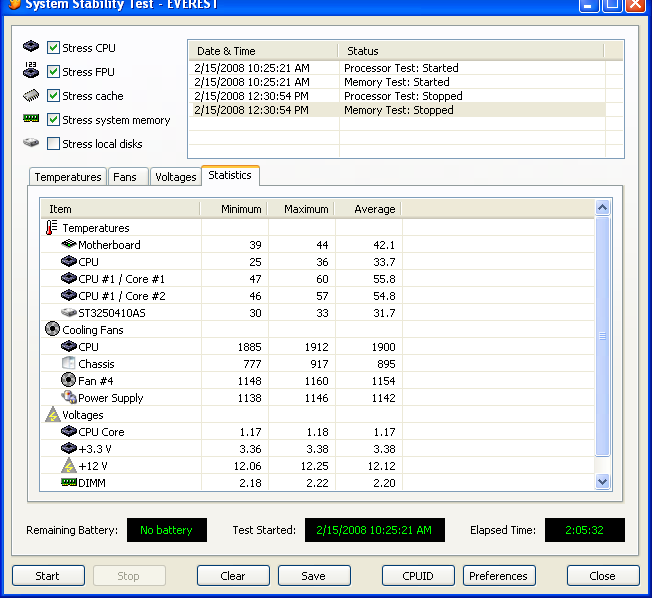Open the Fans tab
This screenshot has height=598, width=652.
[x=128, y=177]
